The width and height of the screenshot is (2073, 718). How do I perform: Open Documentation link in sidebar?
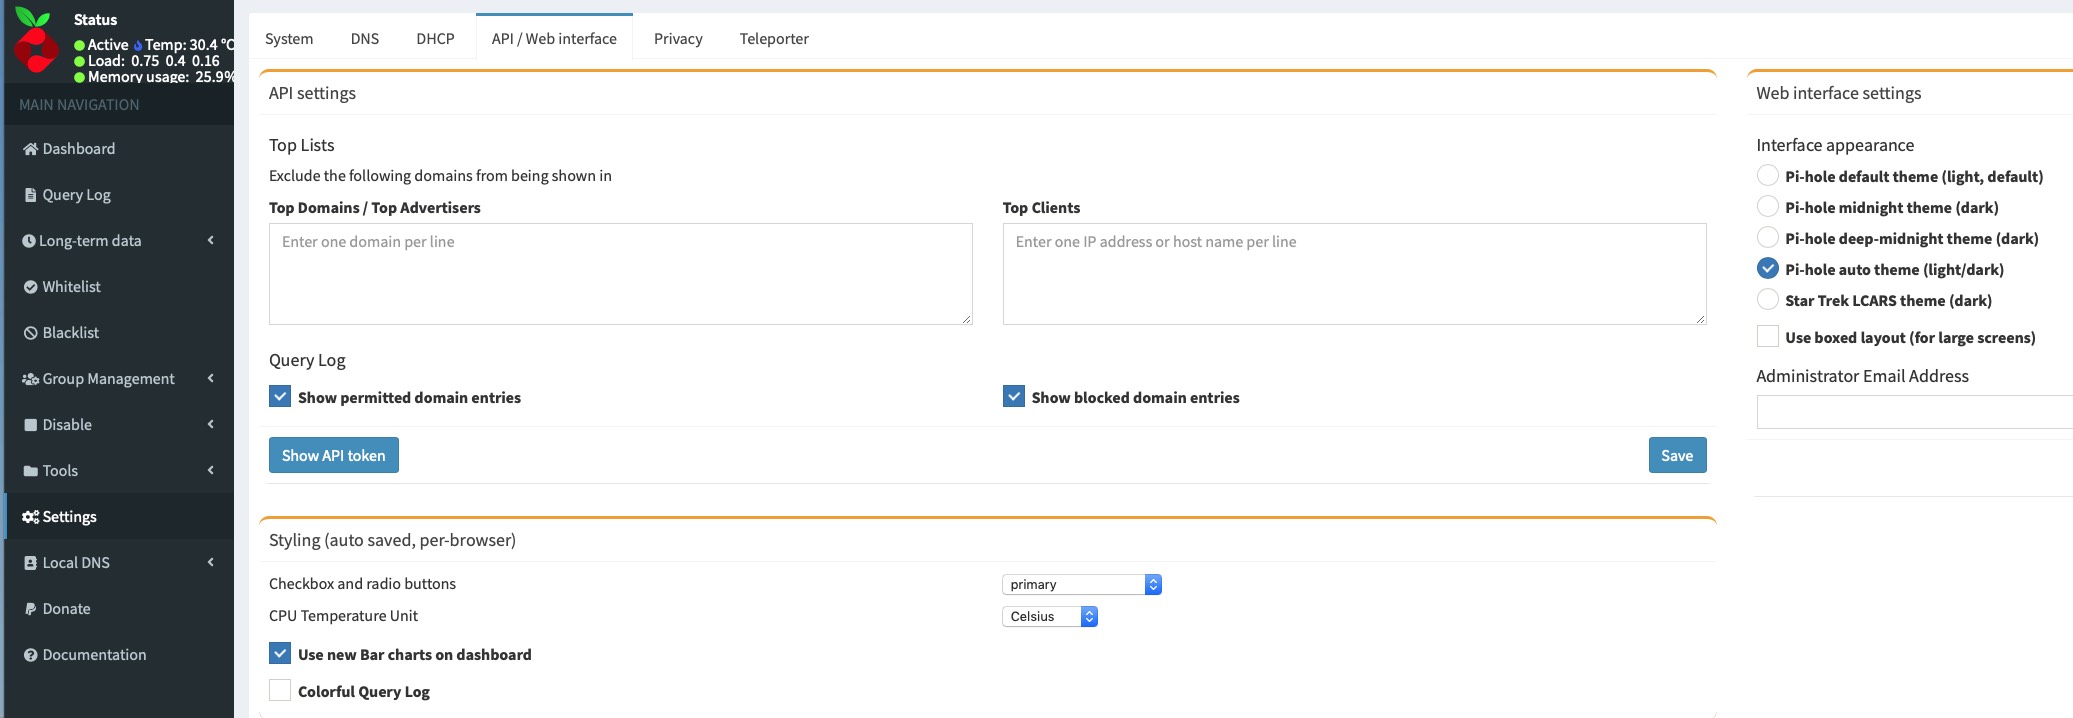click(x=119, y=655)
